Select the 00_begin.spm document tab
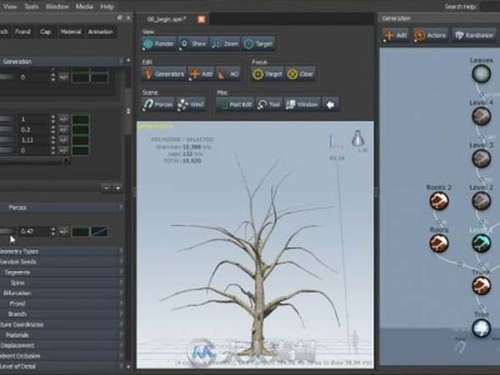The image size is (500, 375). [x=167, y=19]
